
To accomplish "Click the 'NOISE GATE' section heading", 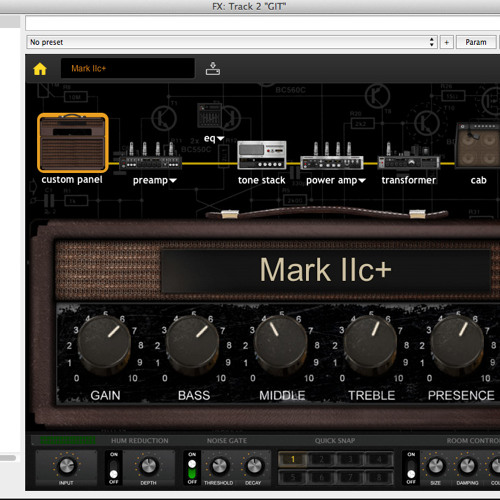I will click(227, 441).
